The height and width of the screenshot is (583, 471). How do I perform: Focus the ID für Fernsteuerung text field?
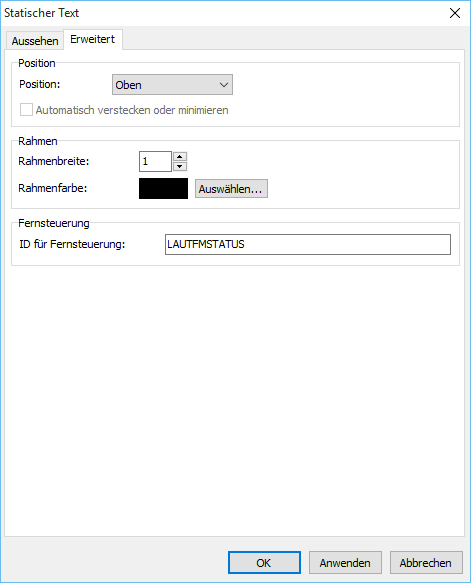[308, 244]
